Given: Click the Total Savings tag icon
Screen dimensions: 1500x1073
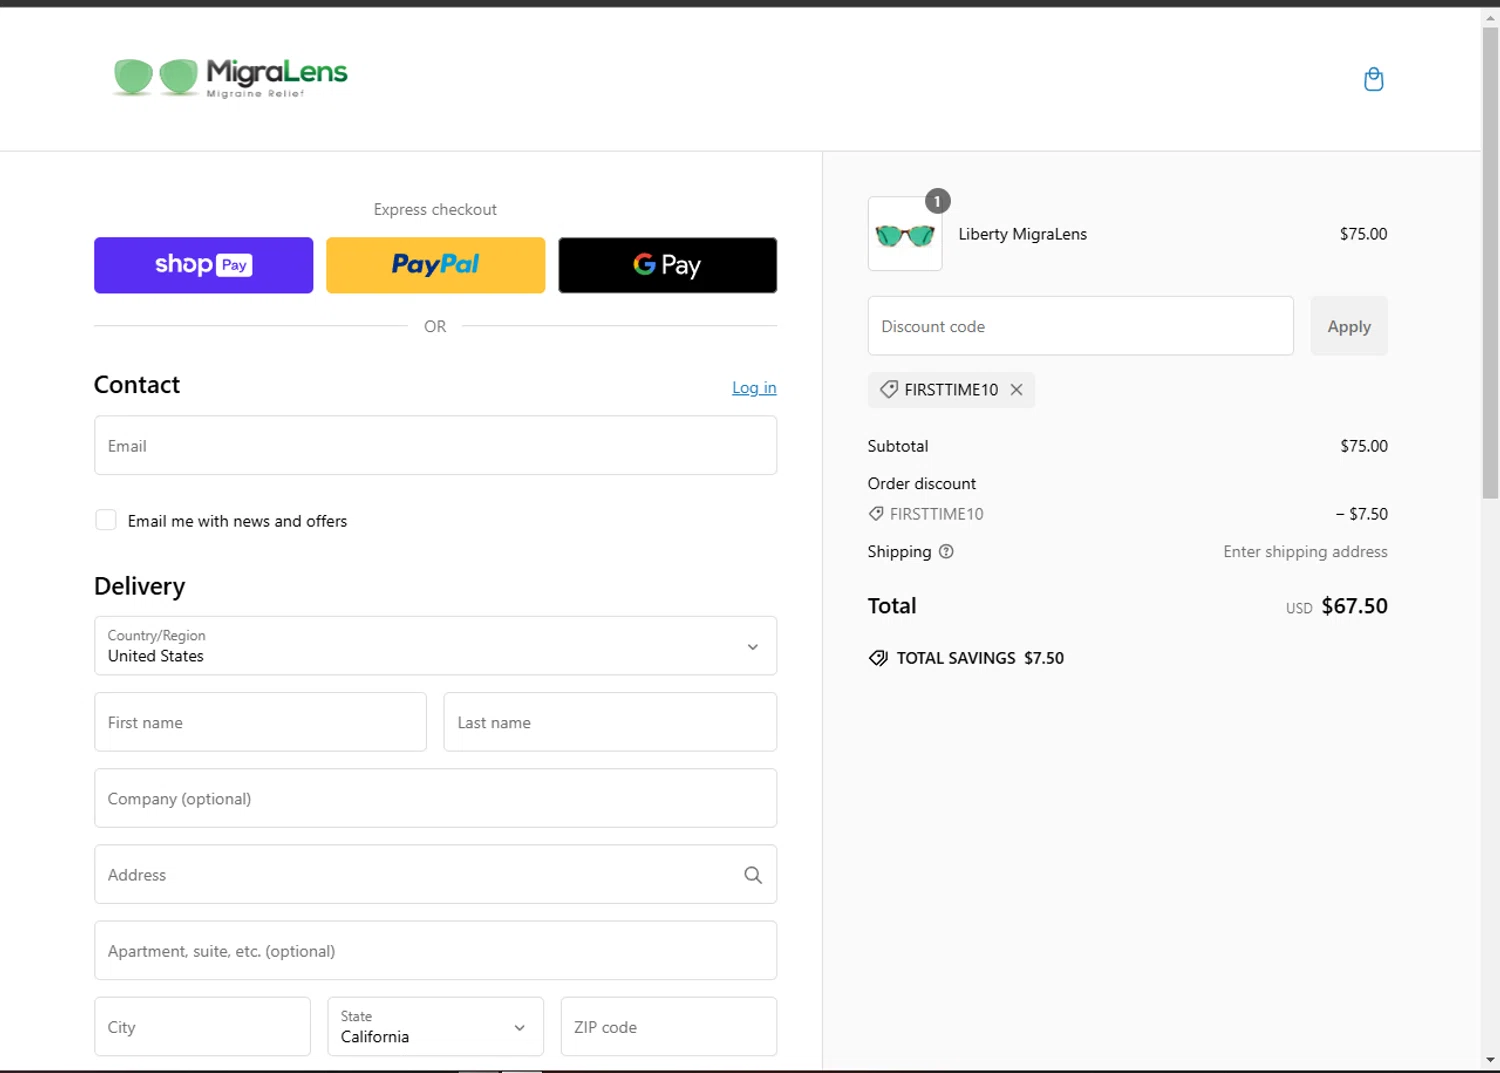Looking at the screenshot, I should 878,658.
